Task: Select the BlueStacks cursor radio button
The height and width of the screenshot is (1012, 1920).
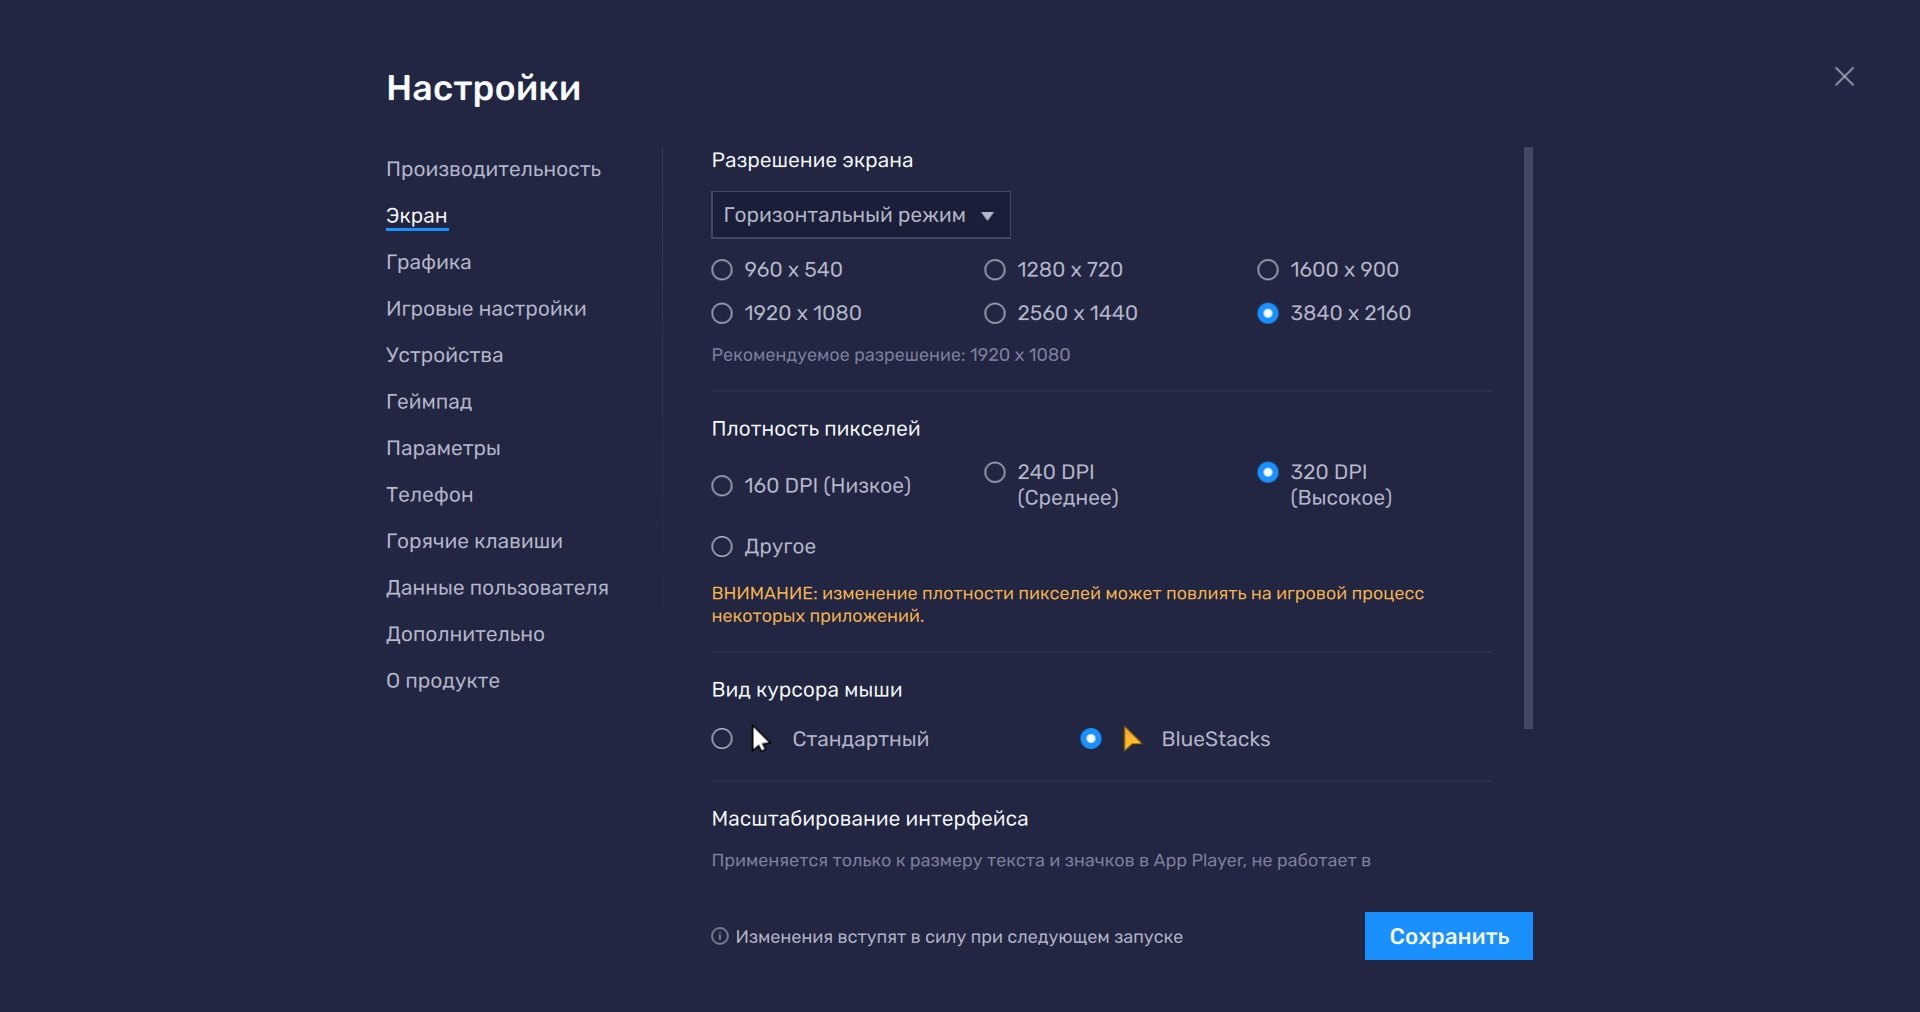Action: tap(1090, 739)
